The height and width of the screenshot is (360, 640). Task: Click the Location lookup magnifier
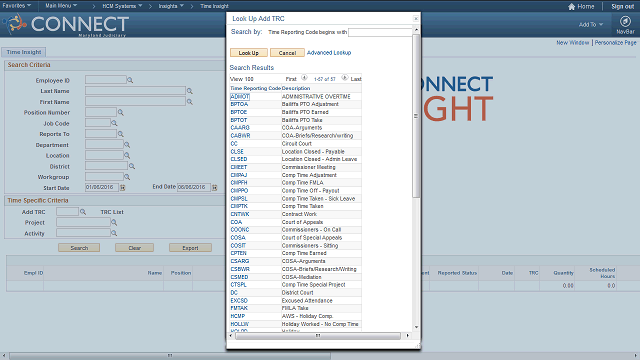coord(127,155)
